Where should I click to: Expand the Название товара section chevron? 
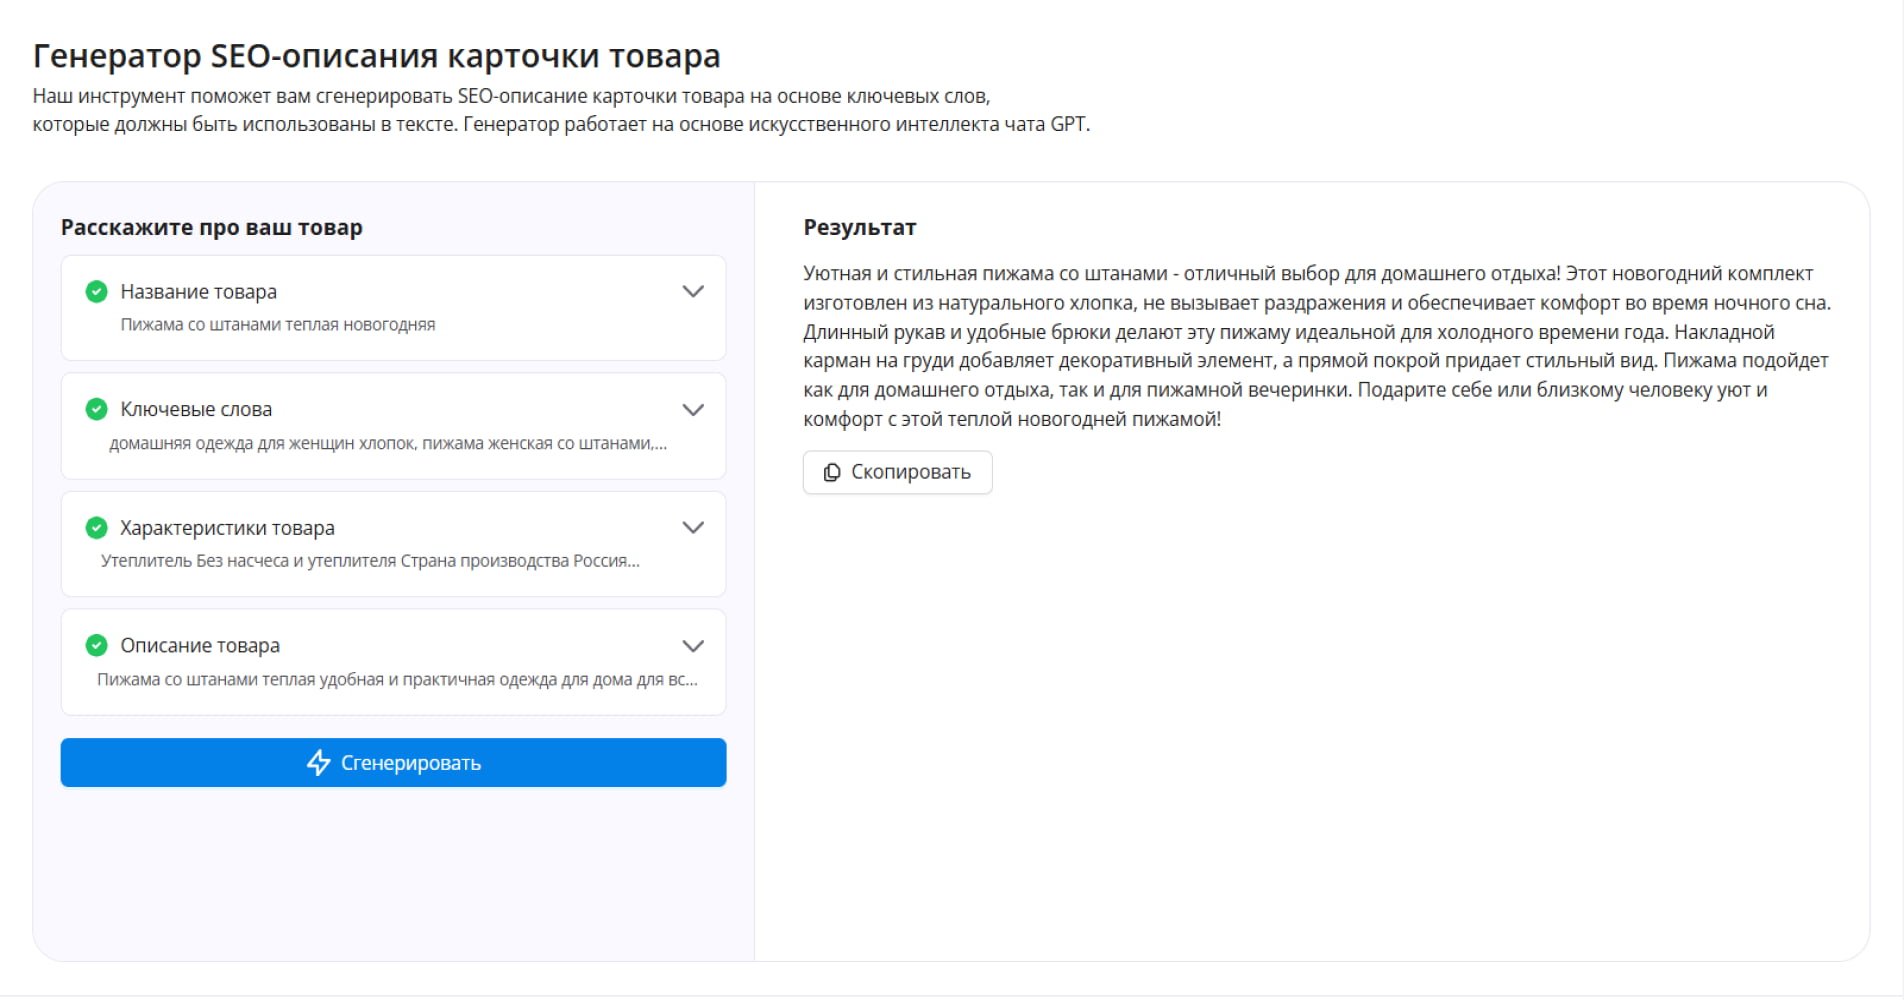[x=693, y=292]
